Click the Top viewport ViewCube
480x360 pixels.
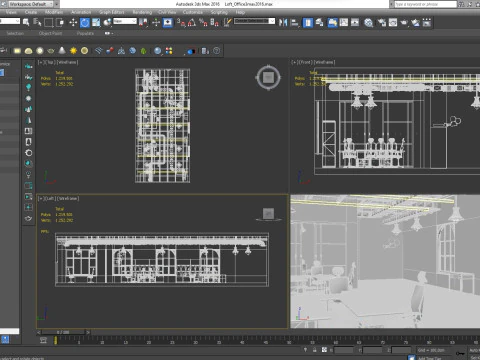coord(268,78)
